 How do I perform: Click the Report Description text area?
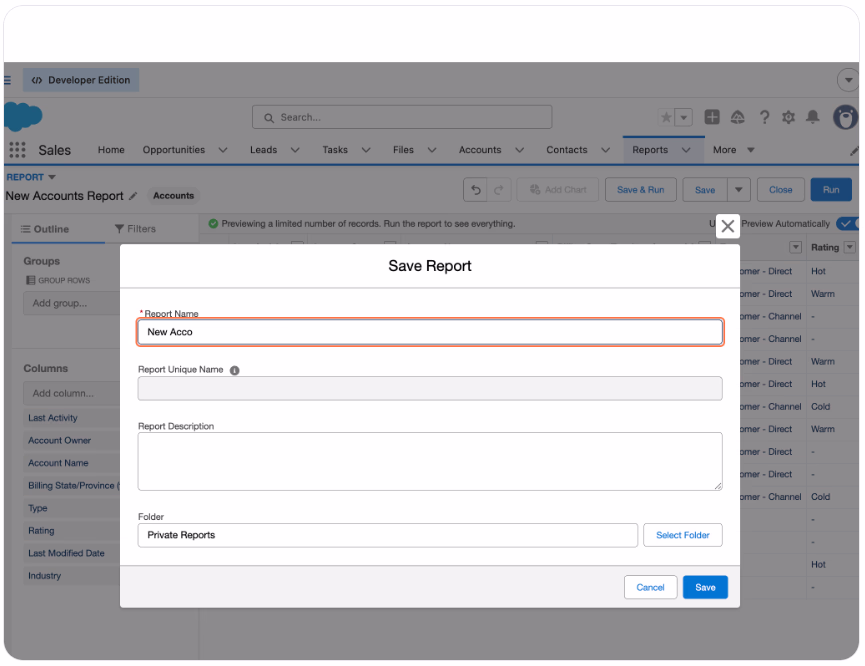pos(430,461)
